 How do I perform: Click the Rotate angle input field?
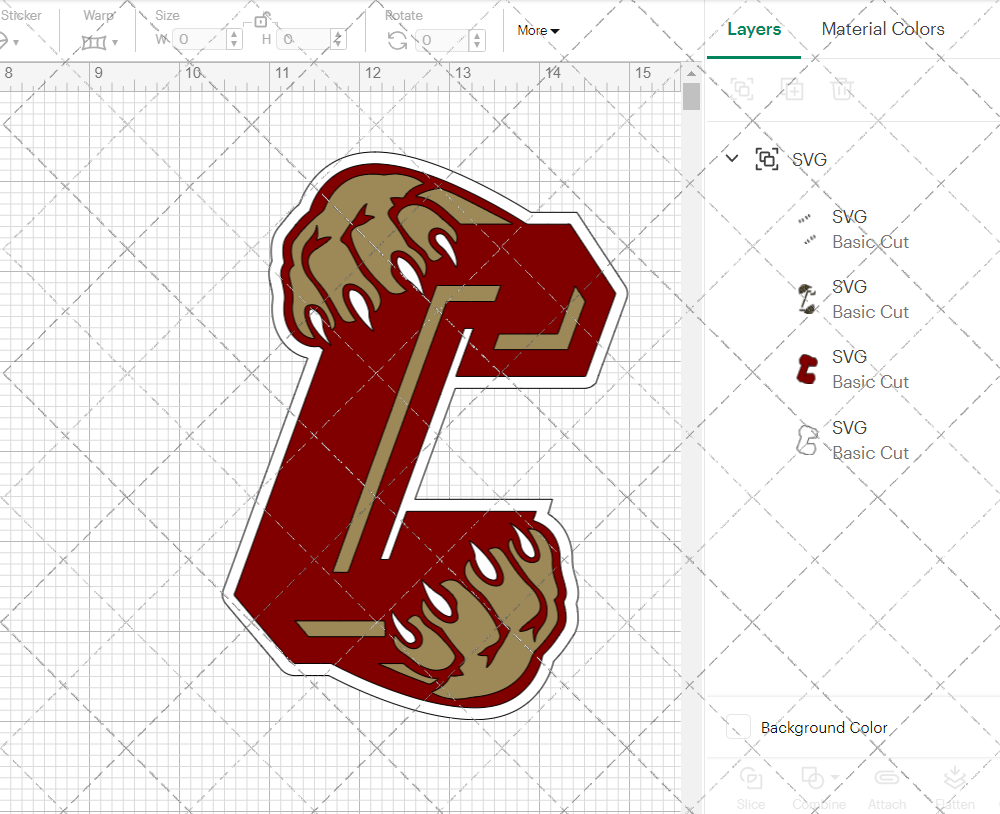(x=444, y=41)
